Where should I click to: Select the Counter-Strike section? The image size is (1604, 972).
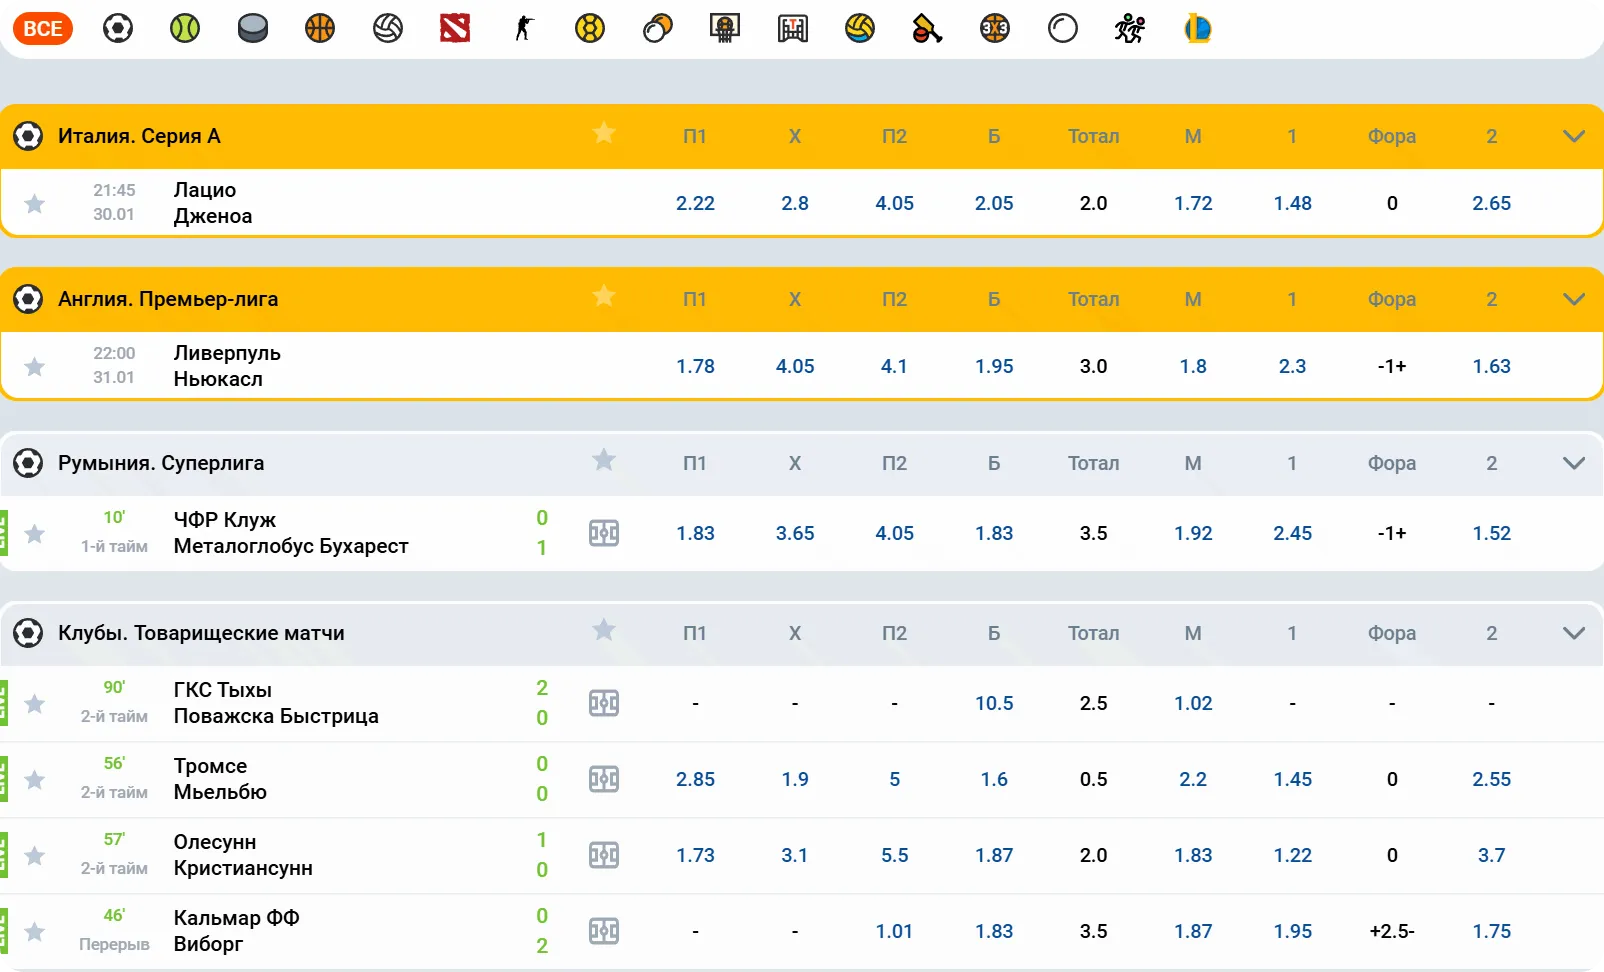pyautogui.click(x=523, y=29)
